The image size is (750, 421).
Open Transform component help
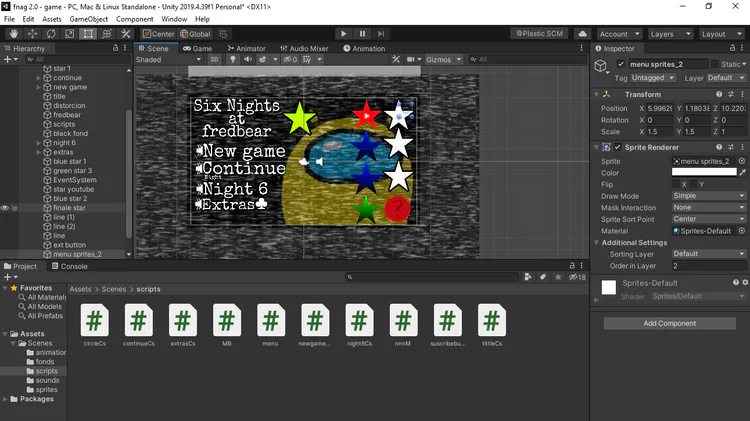tap(719, 94)
